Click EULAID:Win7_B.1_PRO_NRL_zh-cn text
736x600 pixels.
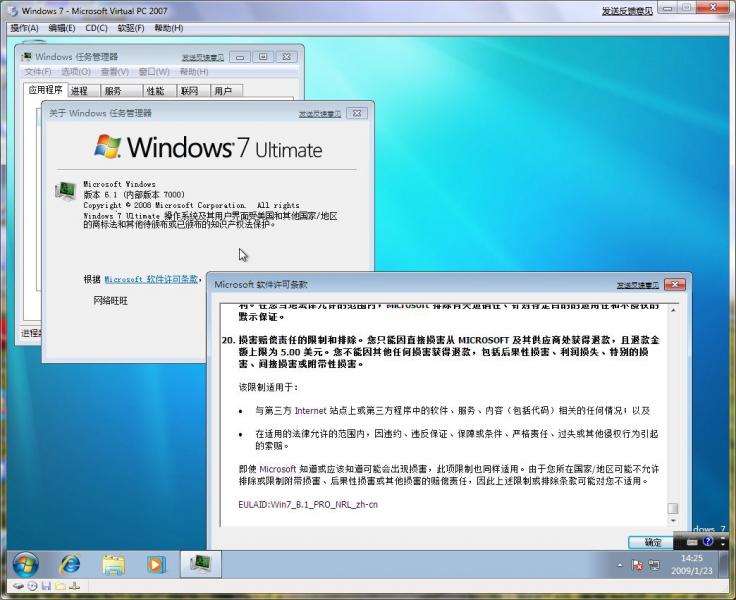pos(308,505)
